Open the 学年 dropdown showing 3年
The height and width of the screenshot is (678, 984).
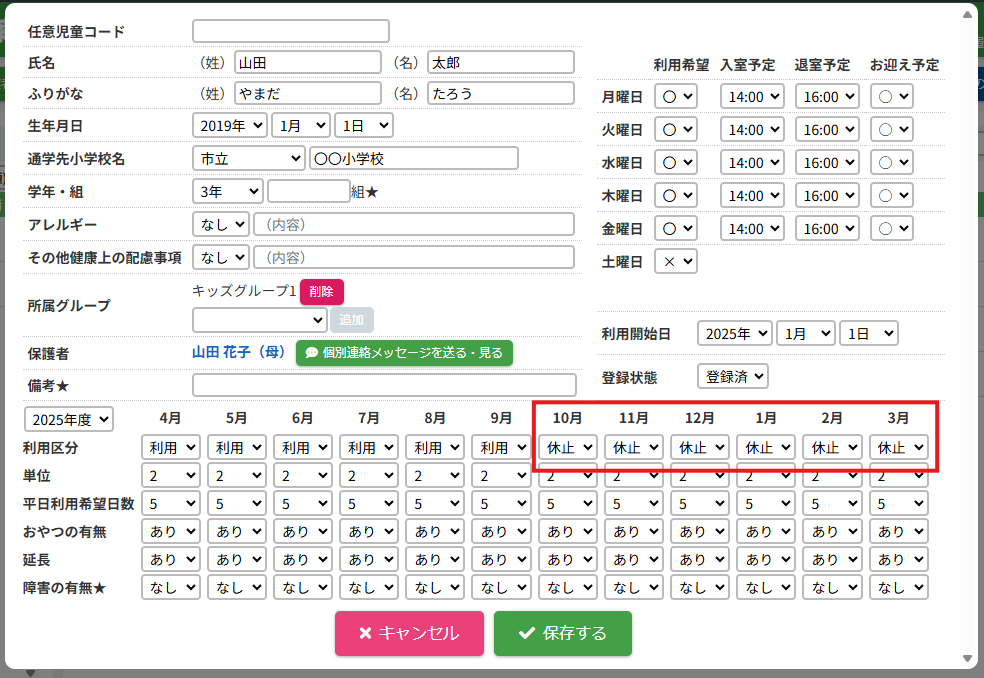pos(227,191)
